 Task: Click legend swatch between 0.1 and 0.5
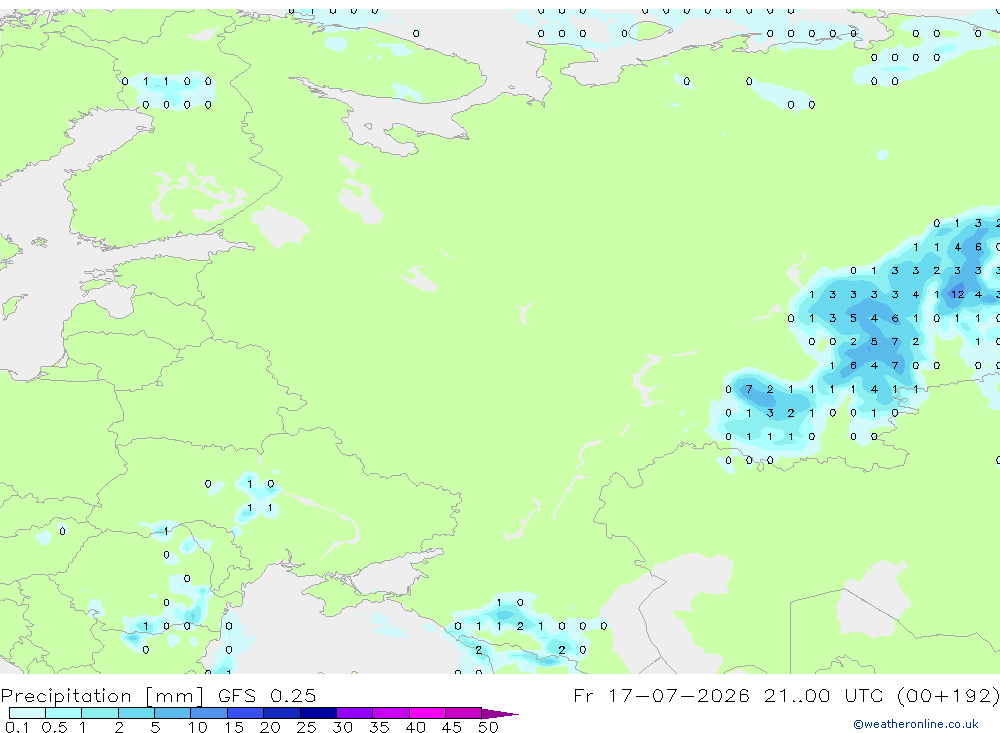click(27, 713)
